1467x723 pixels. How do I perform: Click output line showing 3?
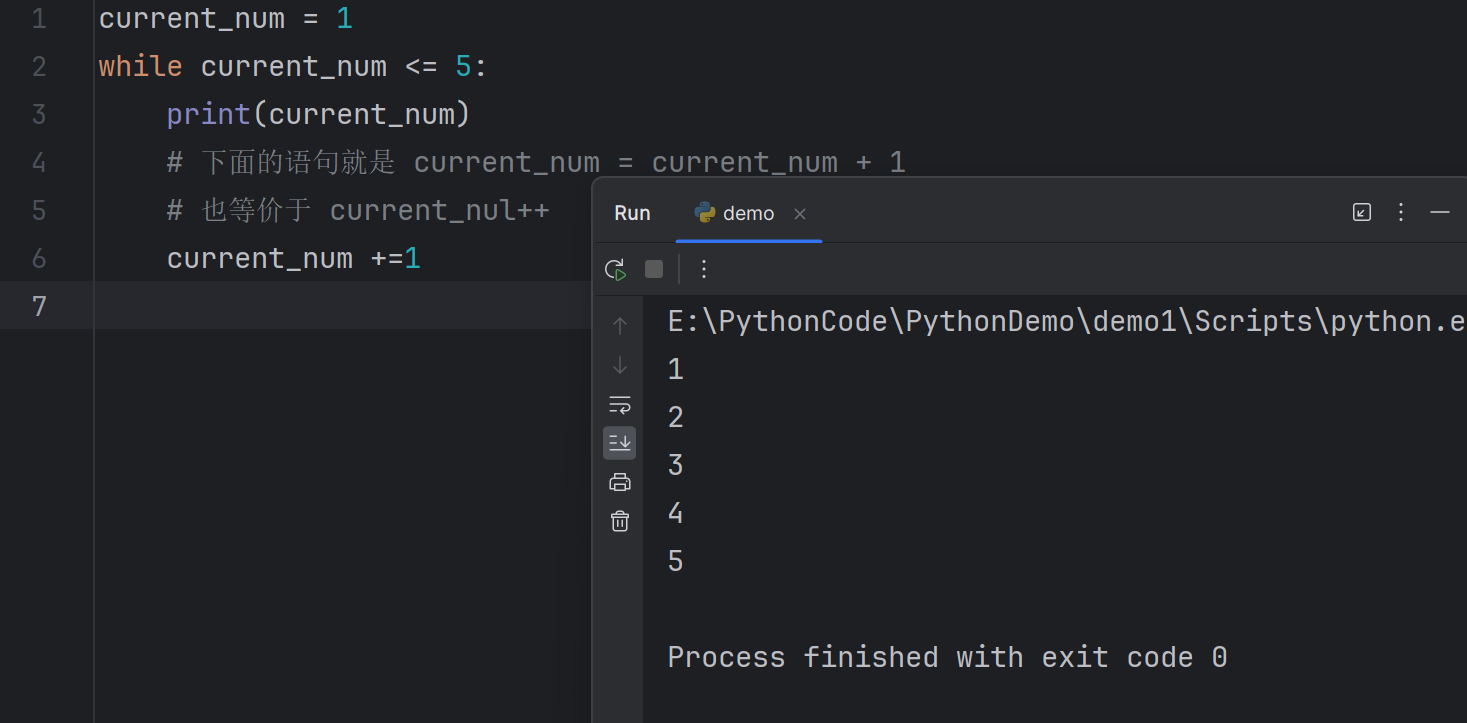tap(676, 465)
